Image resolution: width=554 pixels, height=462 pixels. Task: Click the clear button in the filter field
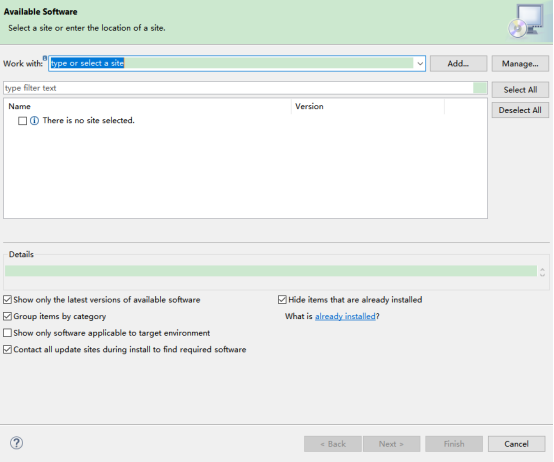click(479, 88)
